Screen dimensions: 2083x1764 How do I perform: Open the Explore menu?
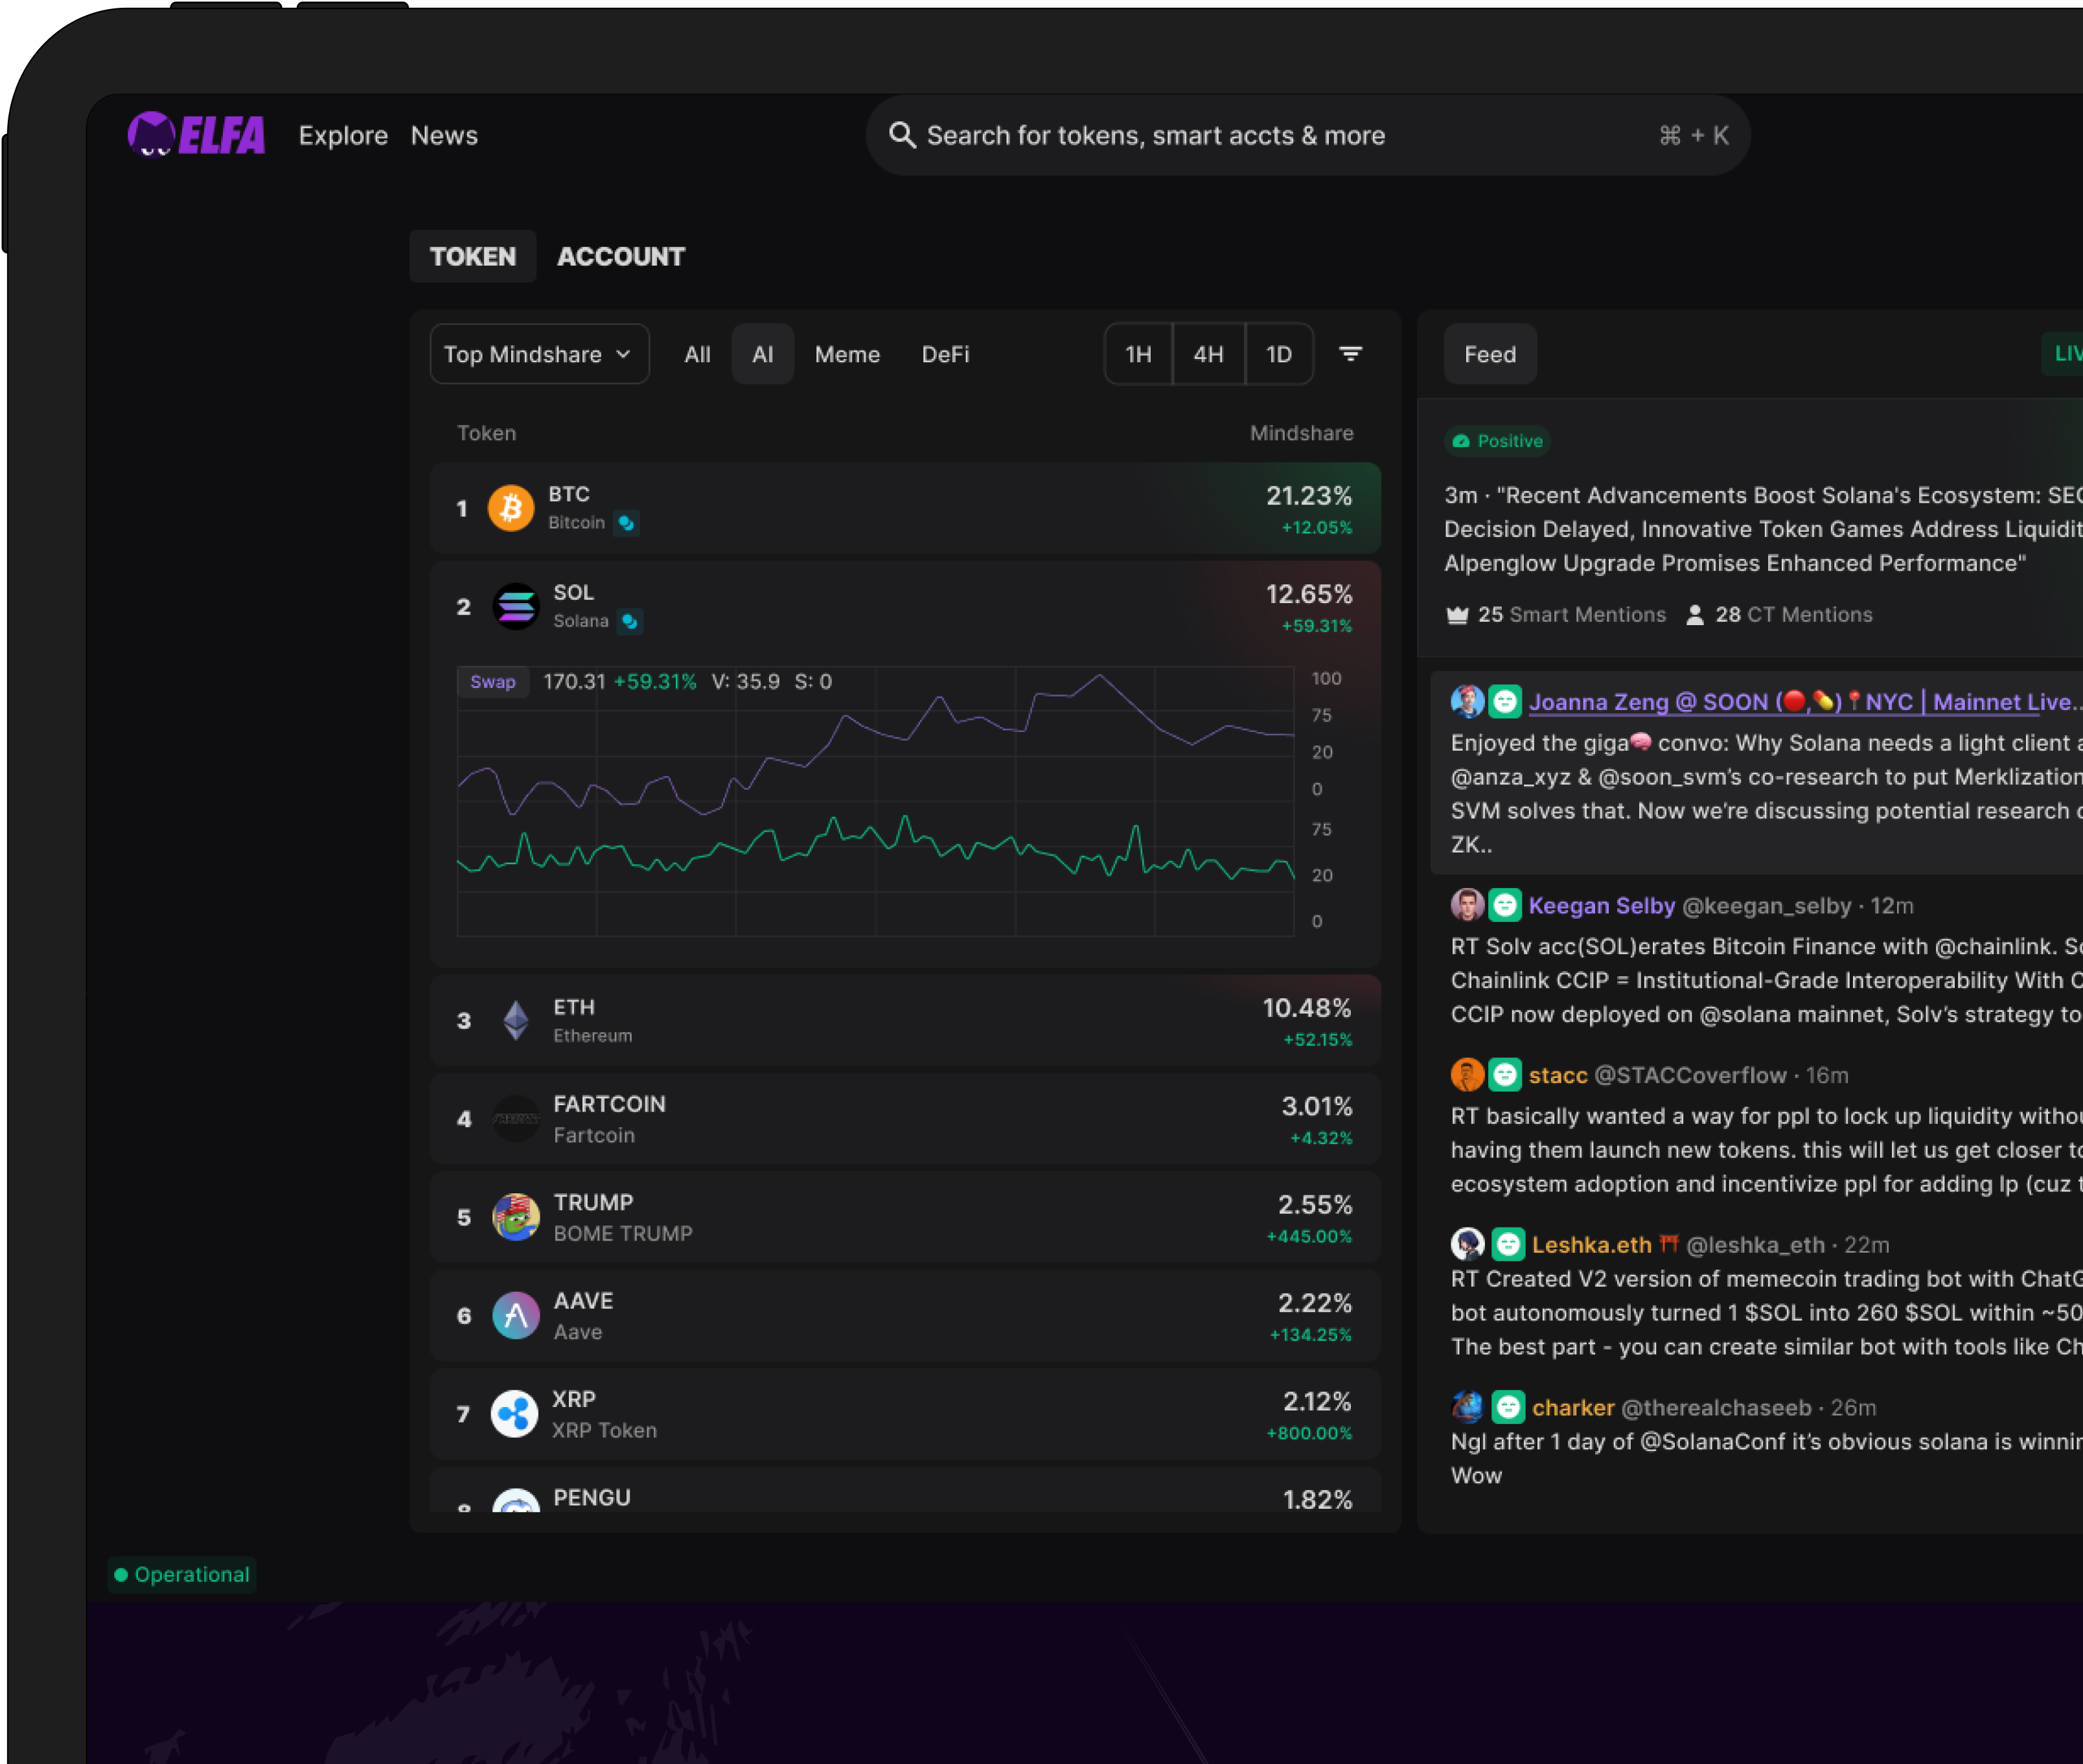pyautogui.click(x=343, y=135)
